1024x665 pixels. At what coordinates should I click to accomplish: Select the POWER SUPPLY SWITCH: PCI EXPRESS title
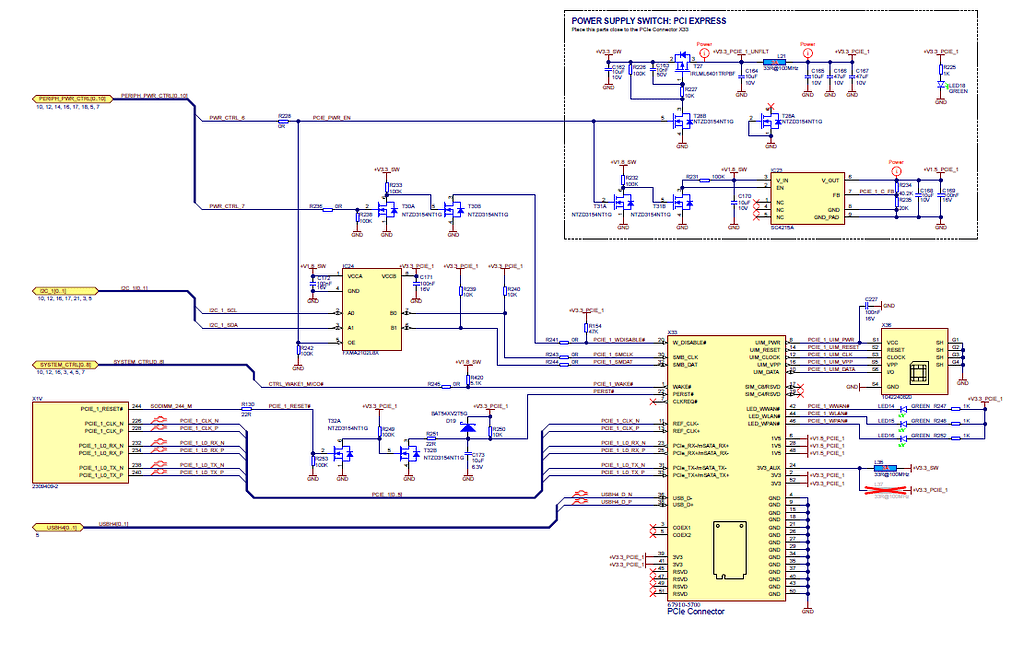648,18
